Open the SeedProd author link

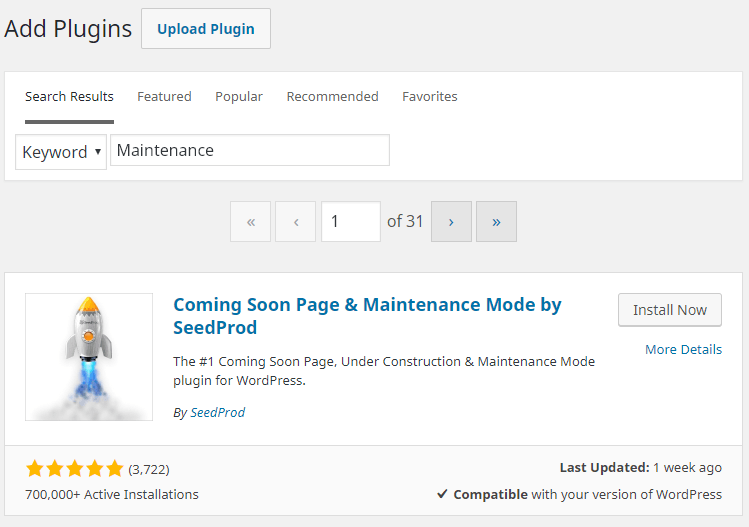pyautogui.click(x=217, y=412)
